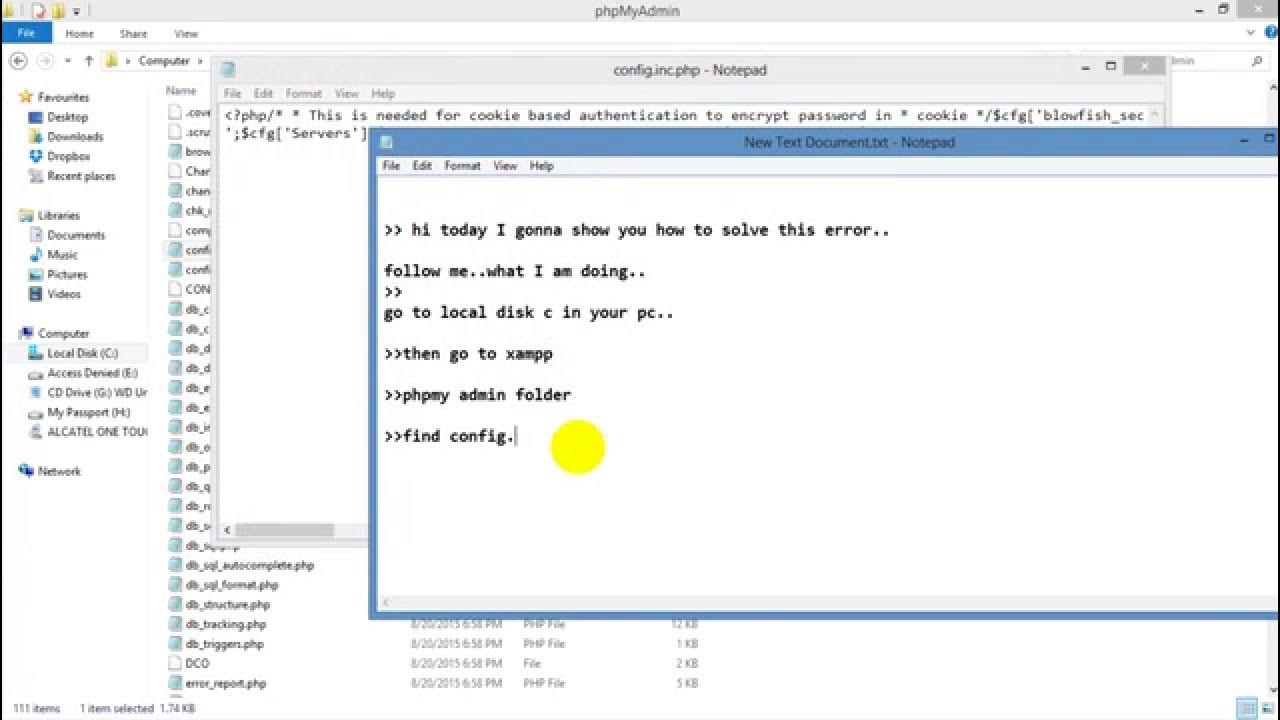1280x720 pixels.
Task: Open the File tab in Explorer ribbon
Action: 26,33
